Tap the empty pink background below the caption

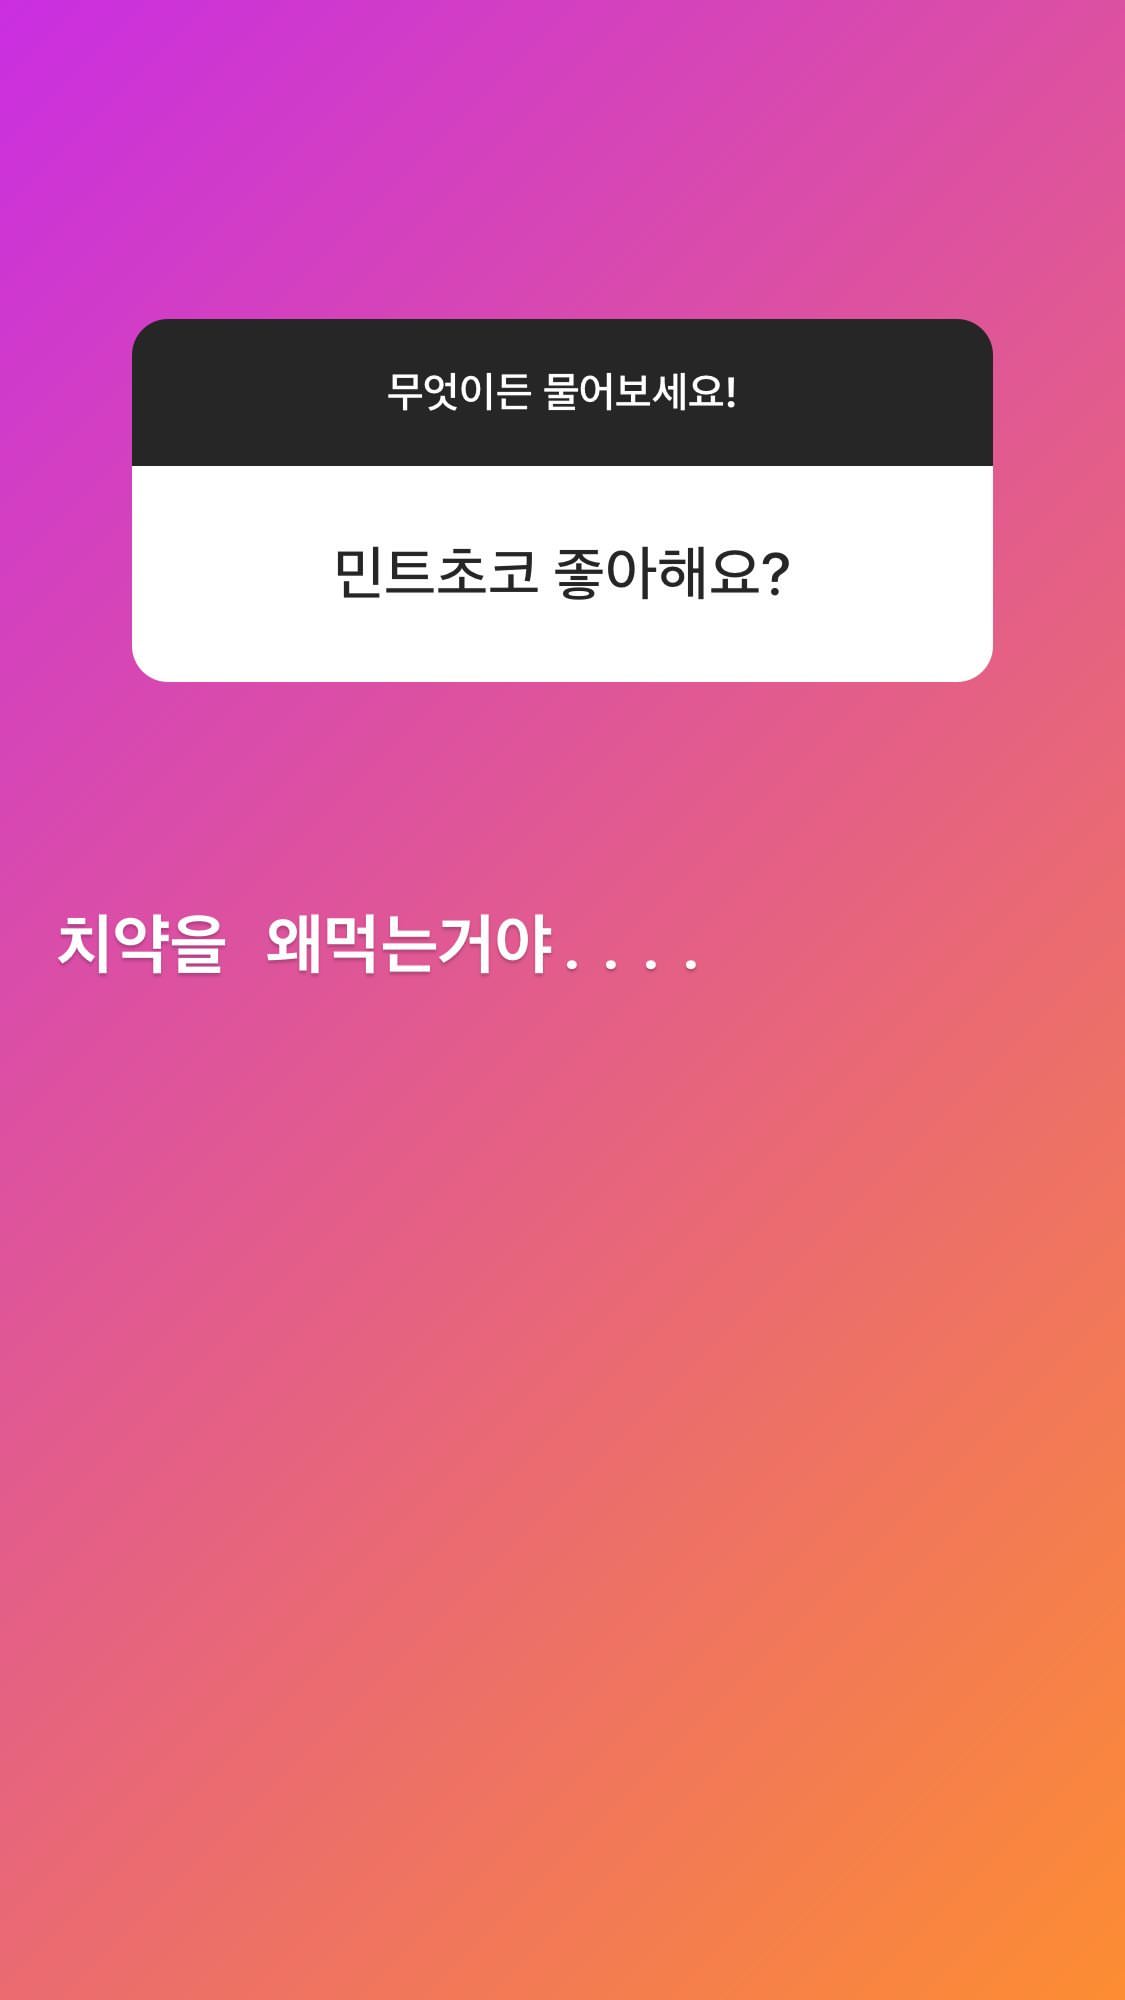(x=562, y=1400)
